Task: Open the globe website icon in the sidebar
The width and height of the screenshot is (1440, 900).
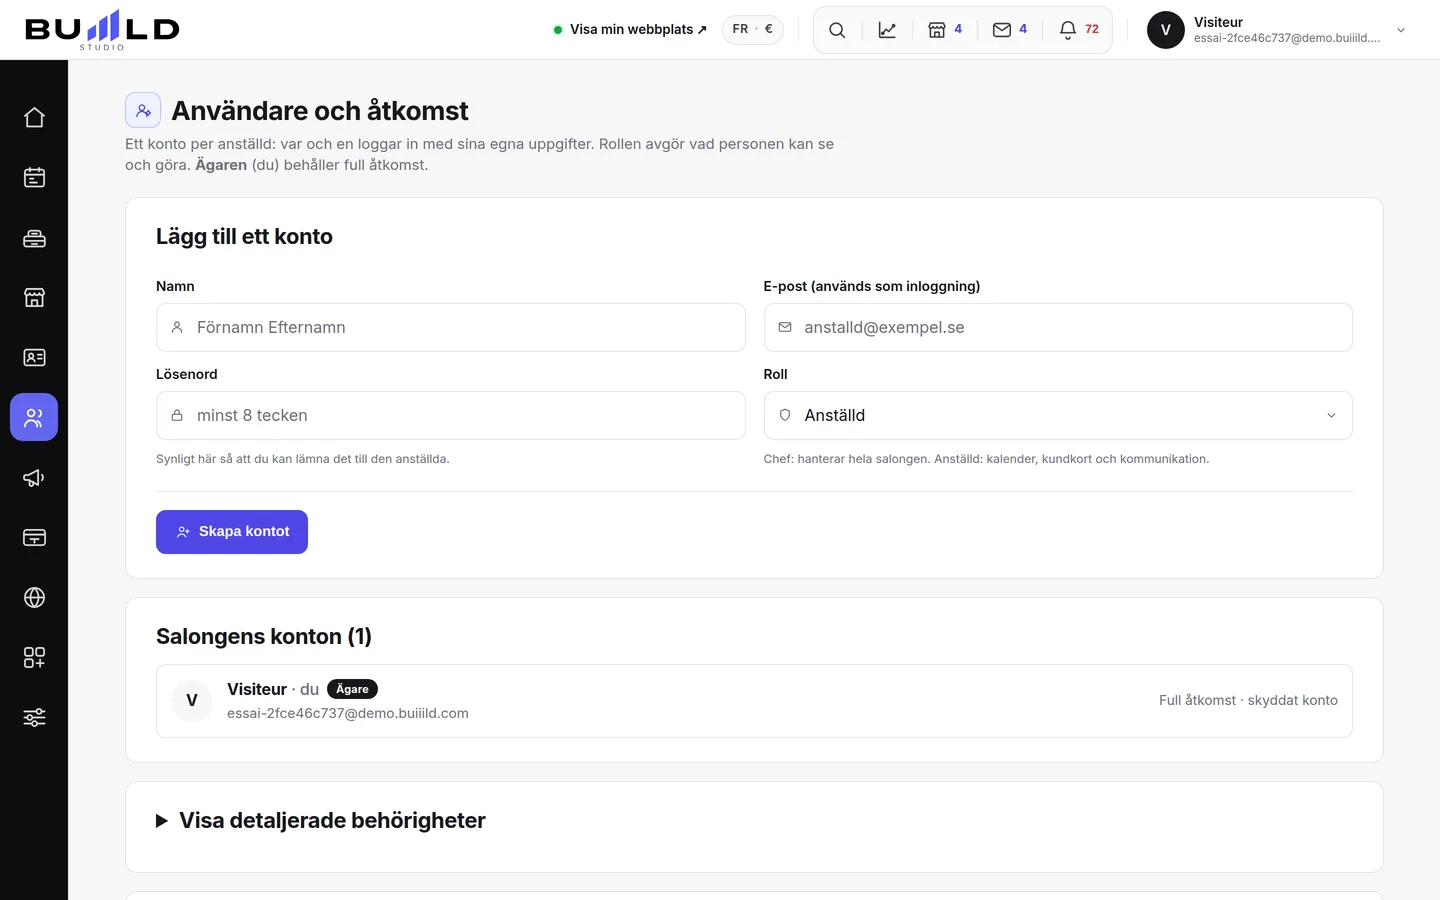Action: [x=34, y=597]
